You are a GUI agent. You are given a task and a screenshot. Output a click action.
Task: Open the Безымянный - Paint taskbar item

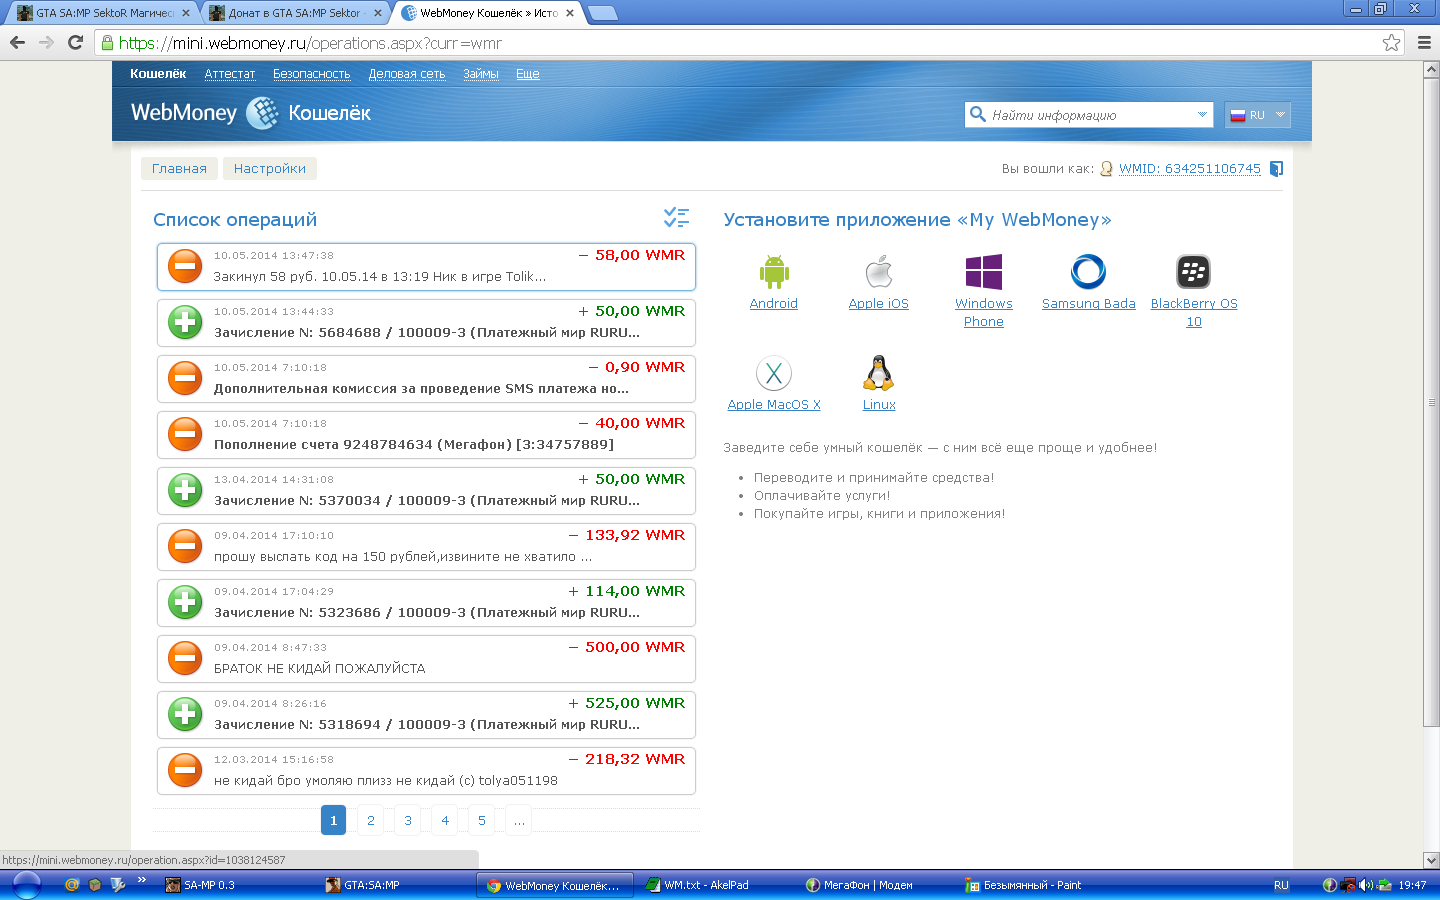pos(1036,885)
